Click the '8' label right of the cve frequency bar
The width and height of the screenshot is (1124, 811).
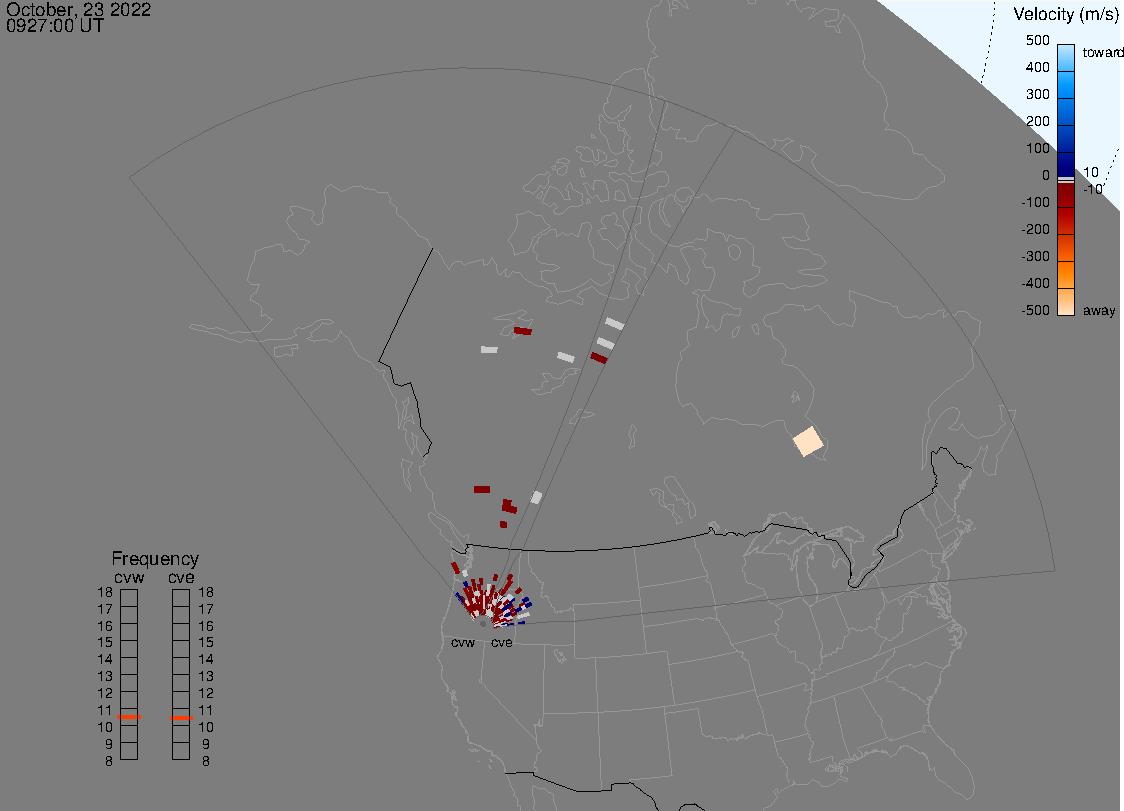point(206,761)
